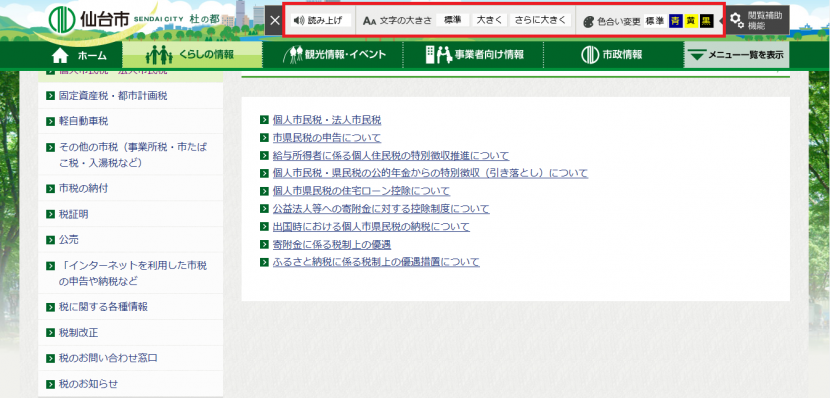
Task: Go to the ホーム tab
Action: 79,55
